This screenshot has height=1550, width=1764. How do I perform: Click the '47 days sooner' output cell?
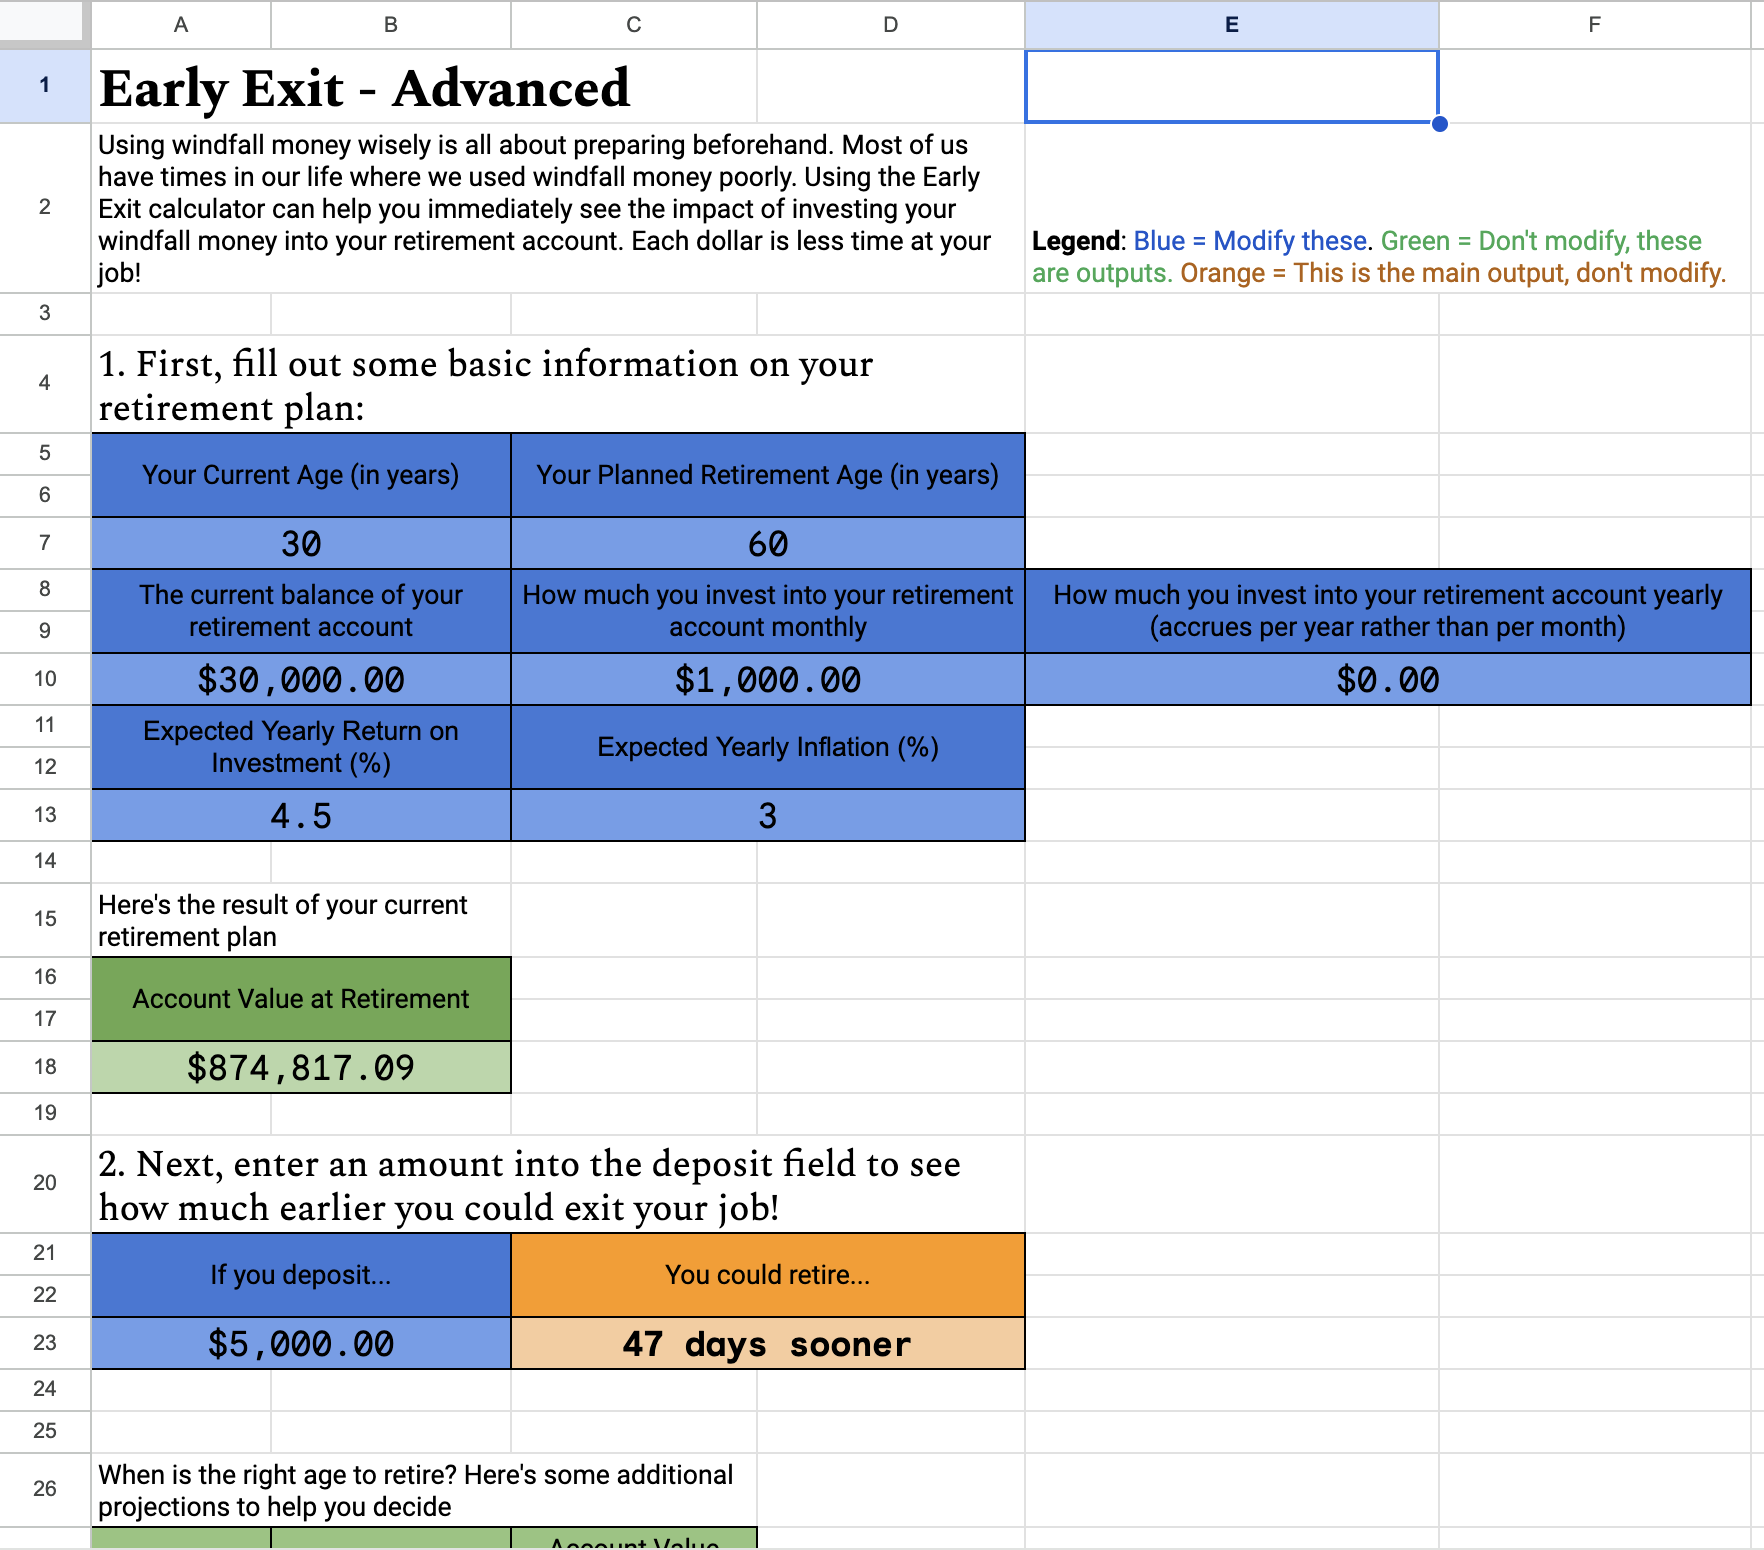pos(768,1343)
